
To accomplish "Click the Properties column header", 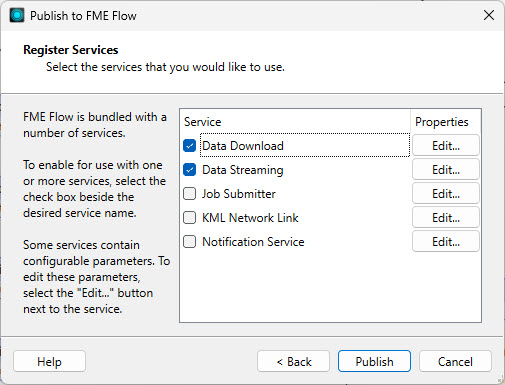I will tap(442, 122).
